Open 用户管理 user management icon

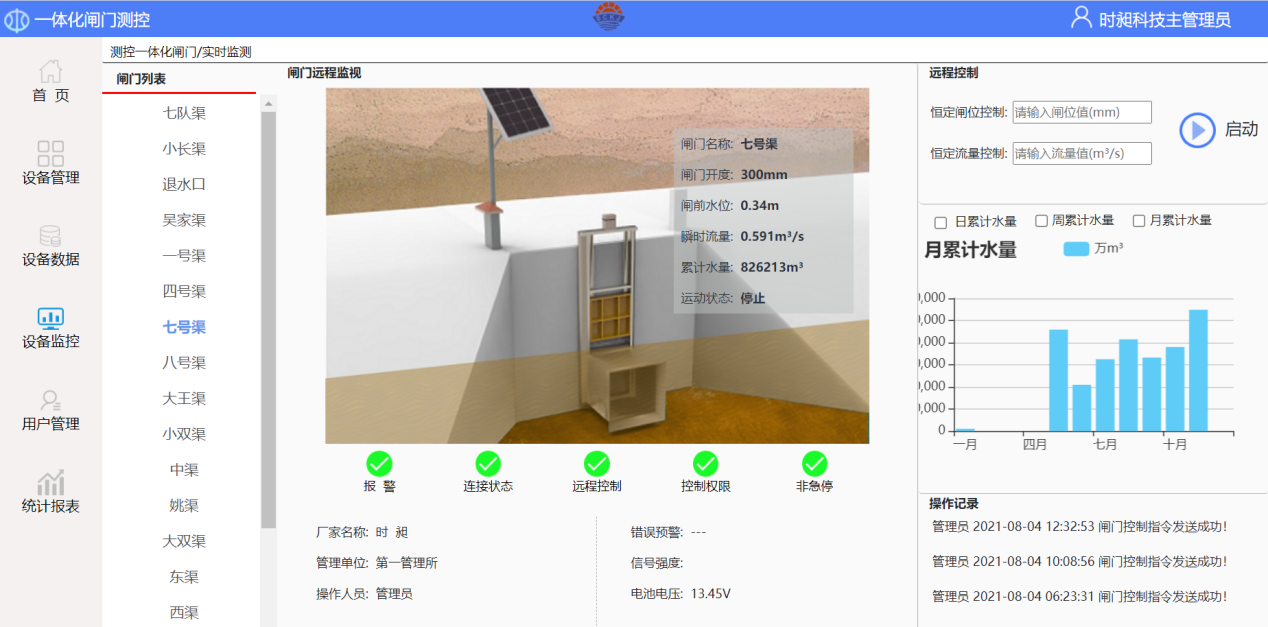(x=51, y=401)
